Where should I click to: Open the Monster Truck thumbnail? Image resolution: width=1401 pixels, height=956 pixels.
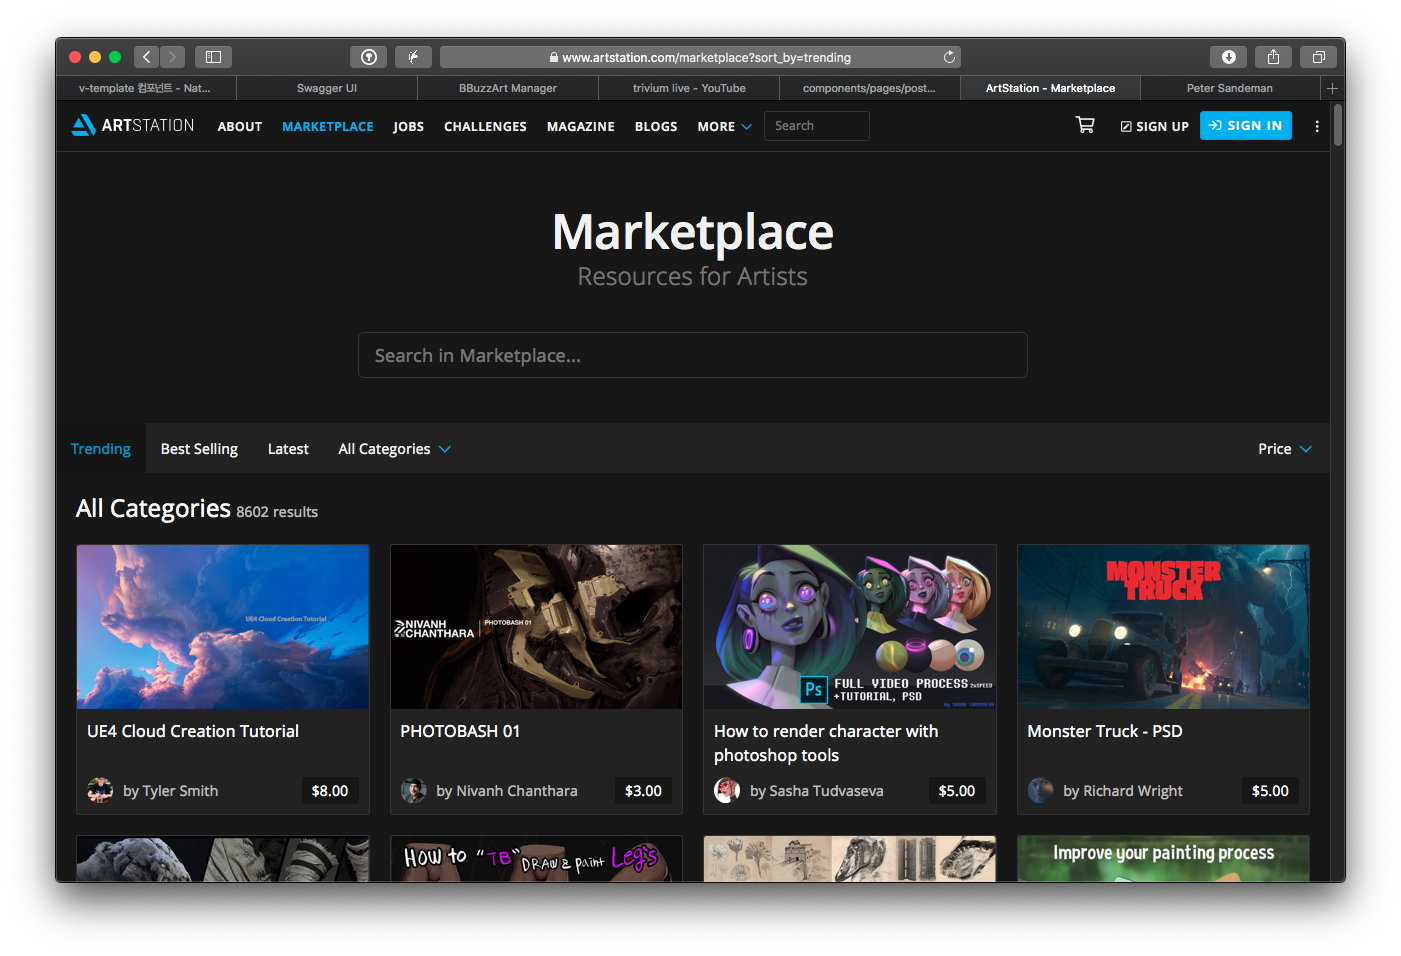1163,627
